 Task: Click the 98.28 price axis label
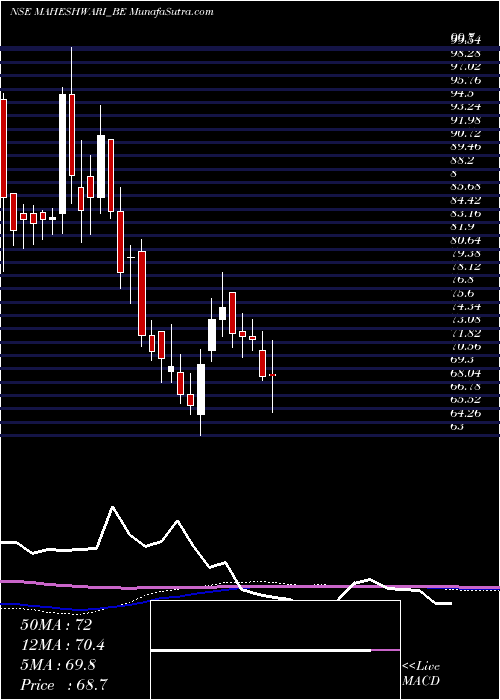coord(466,54)
